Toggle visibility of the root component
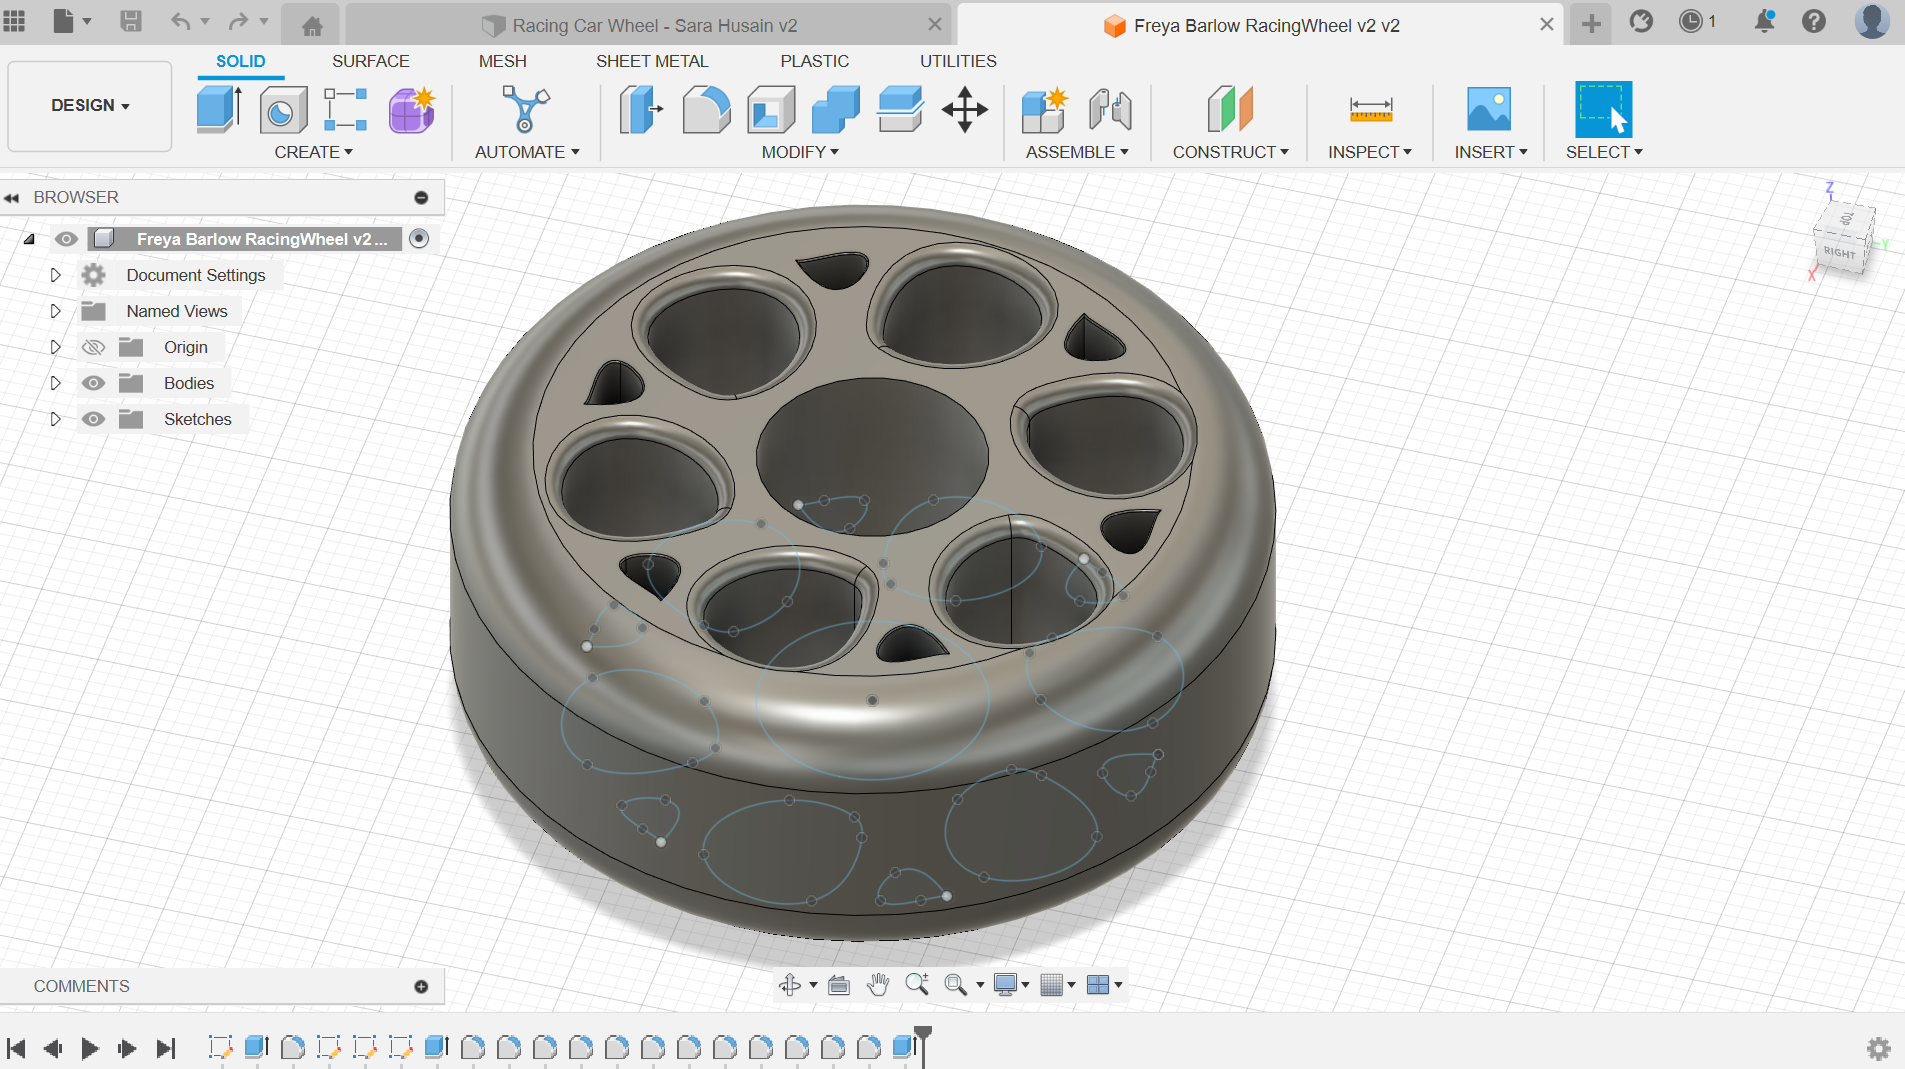The image size is (1905, 1069). (66, 239)
